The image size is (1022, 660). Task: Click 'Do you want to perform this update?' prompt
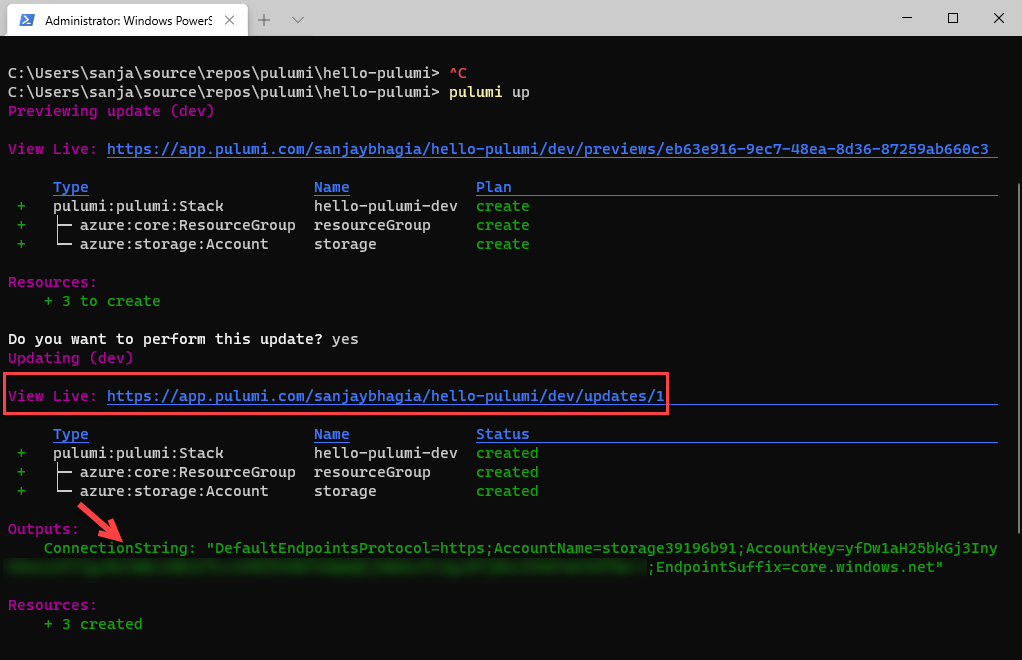pyautogui.click(x=165, y=339)
